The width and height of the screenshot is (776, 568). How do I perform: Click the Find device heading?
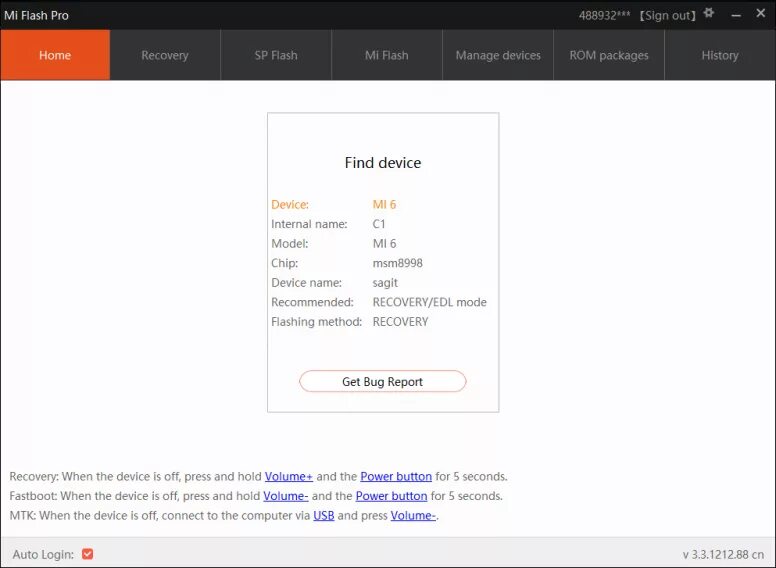[383, 163]
